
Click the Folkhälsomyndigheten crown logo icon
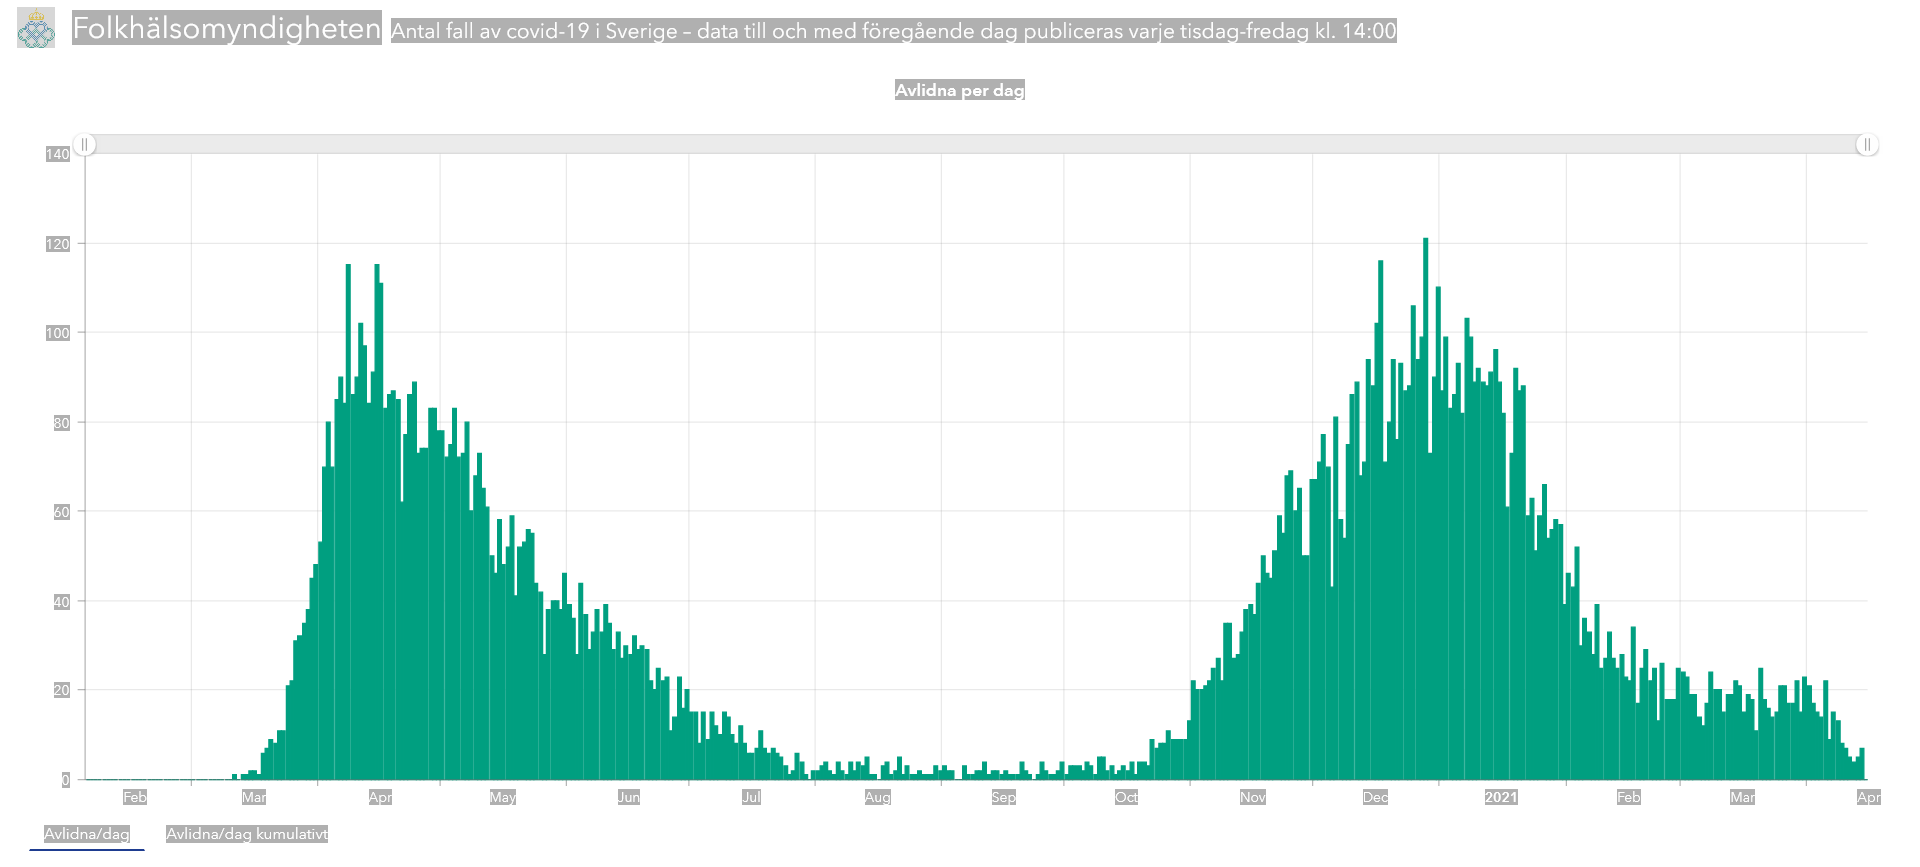pyautogui.click(x=36, y=29)
